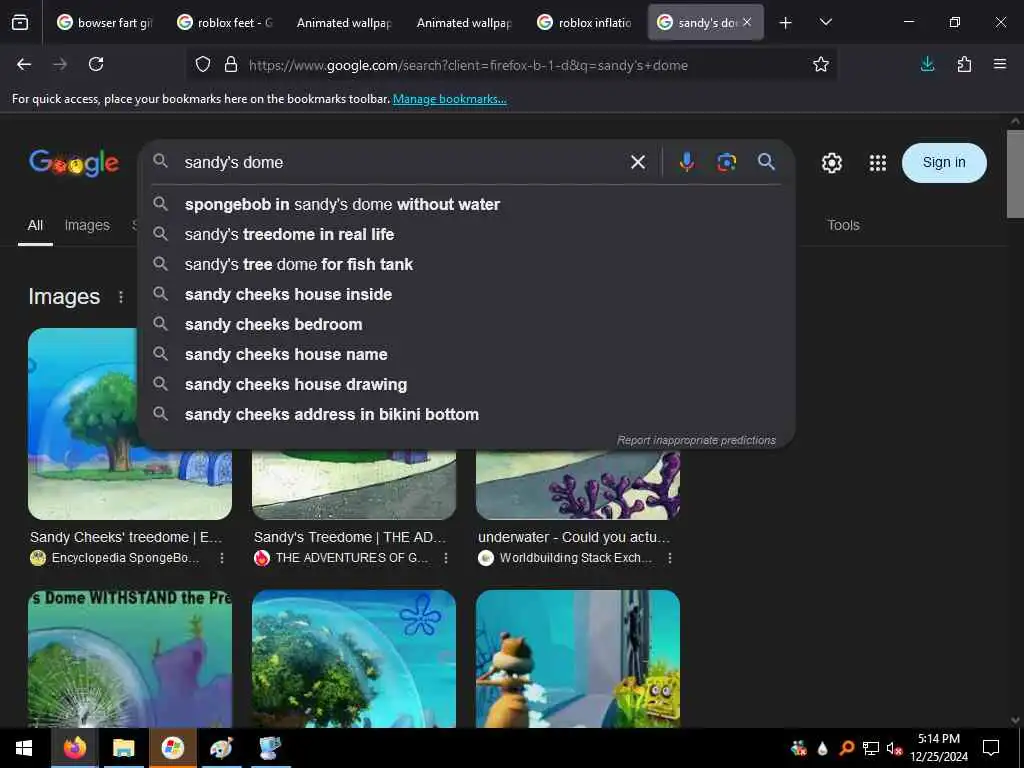Open Google quick settings gear
This screenshot has width=1024, height=768.
[831, 163]
